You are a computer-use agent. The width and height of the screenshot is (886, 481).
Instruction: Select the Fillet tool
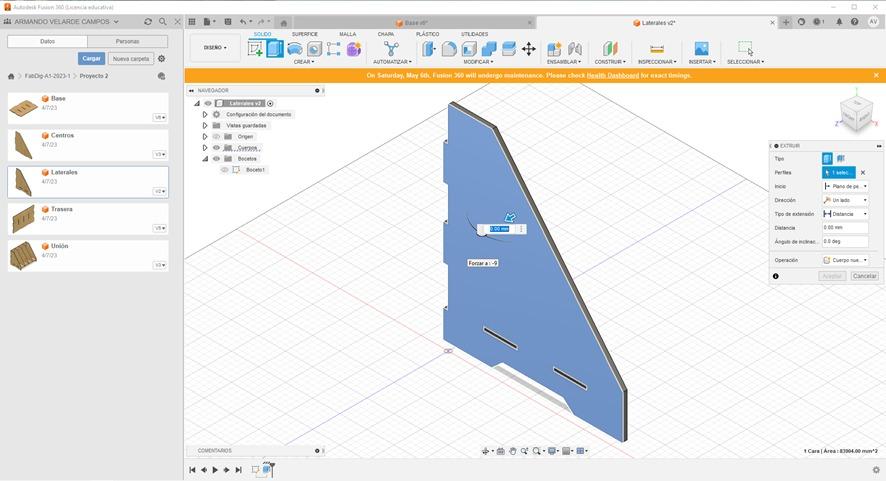coord(449,49)
